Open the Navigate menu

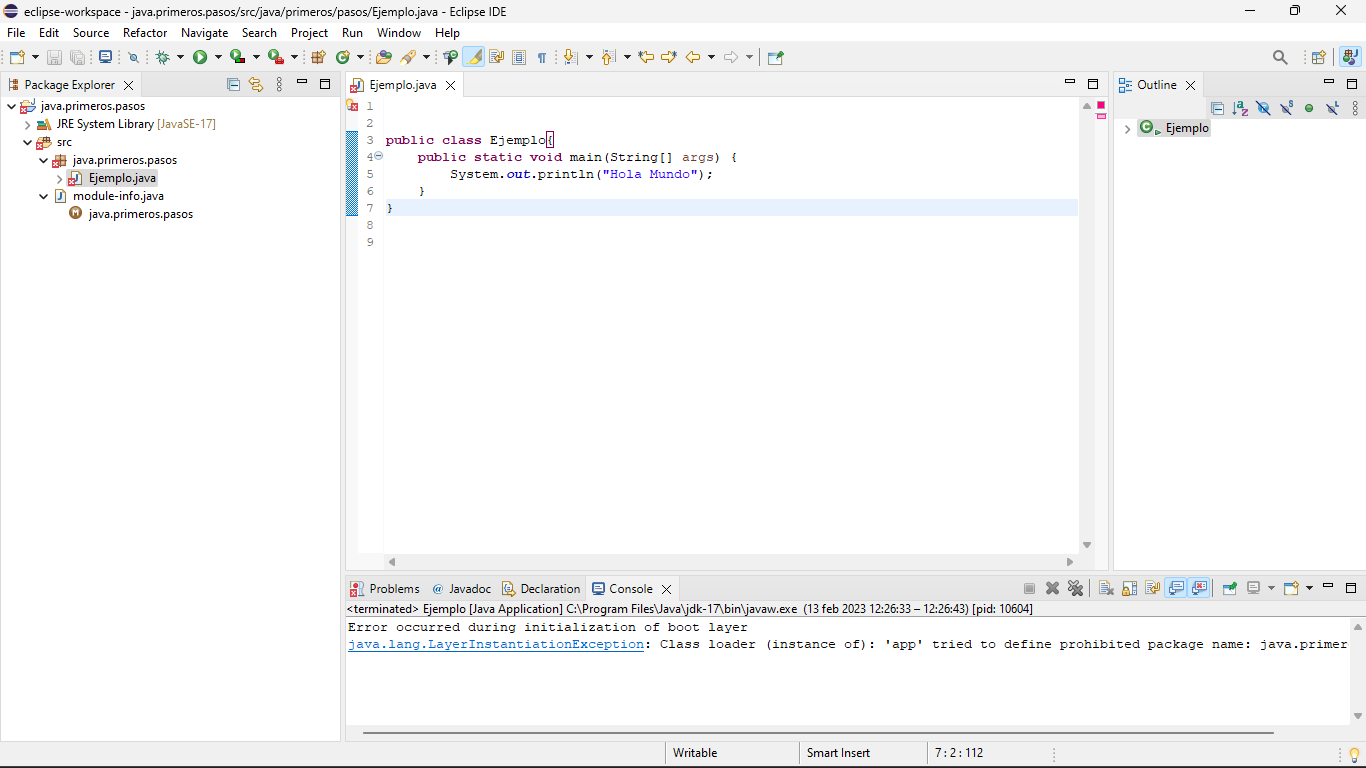tap(204, 33)
